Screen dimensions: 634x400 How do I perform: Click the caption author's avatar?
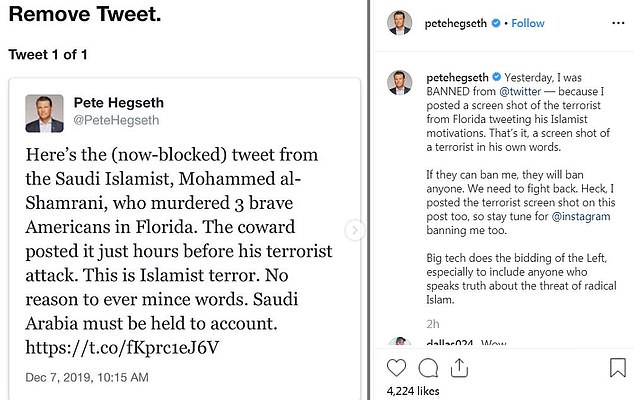[x=398, y=82]
